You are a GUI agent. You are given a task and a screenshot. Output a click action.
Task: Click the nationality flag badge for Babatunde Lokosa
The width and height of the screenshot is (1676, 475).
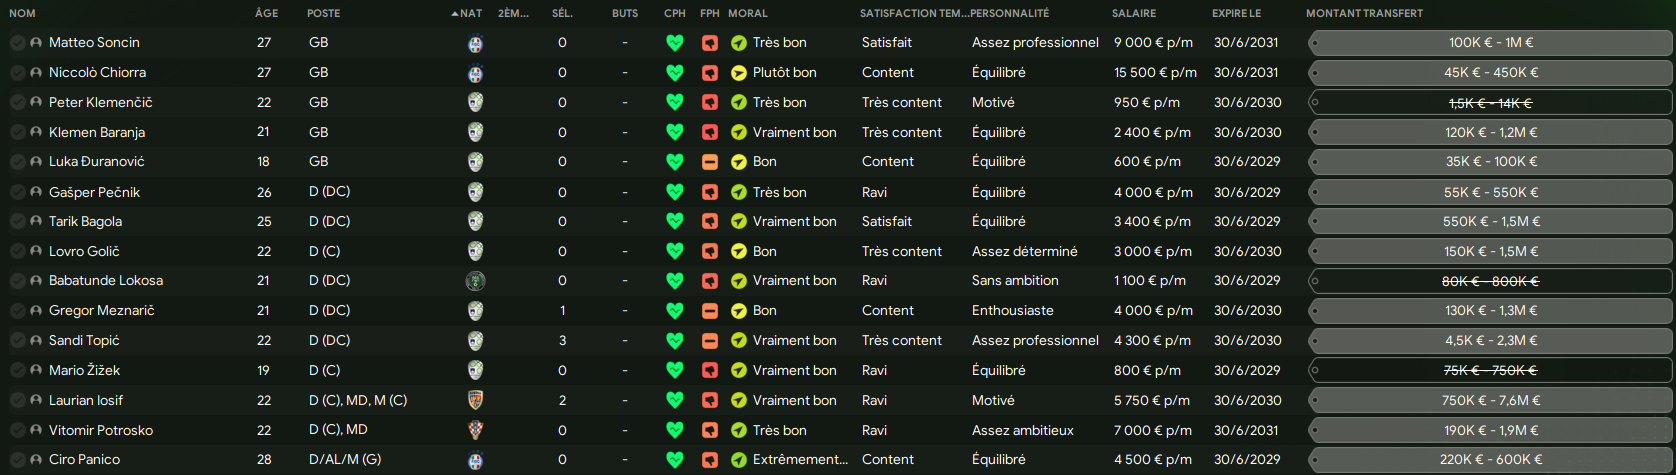pyautogui.click(x=475, y=281)
